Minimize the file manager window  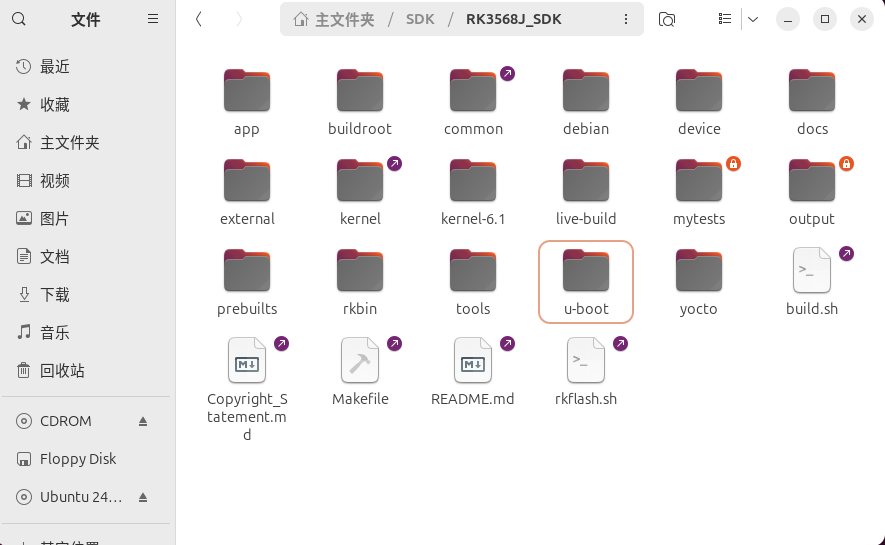(x=787, y=19)
